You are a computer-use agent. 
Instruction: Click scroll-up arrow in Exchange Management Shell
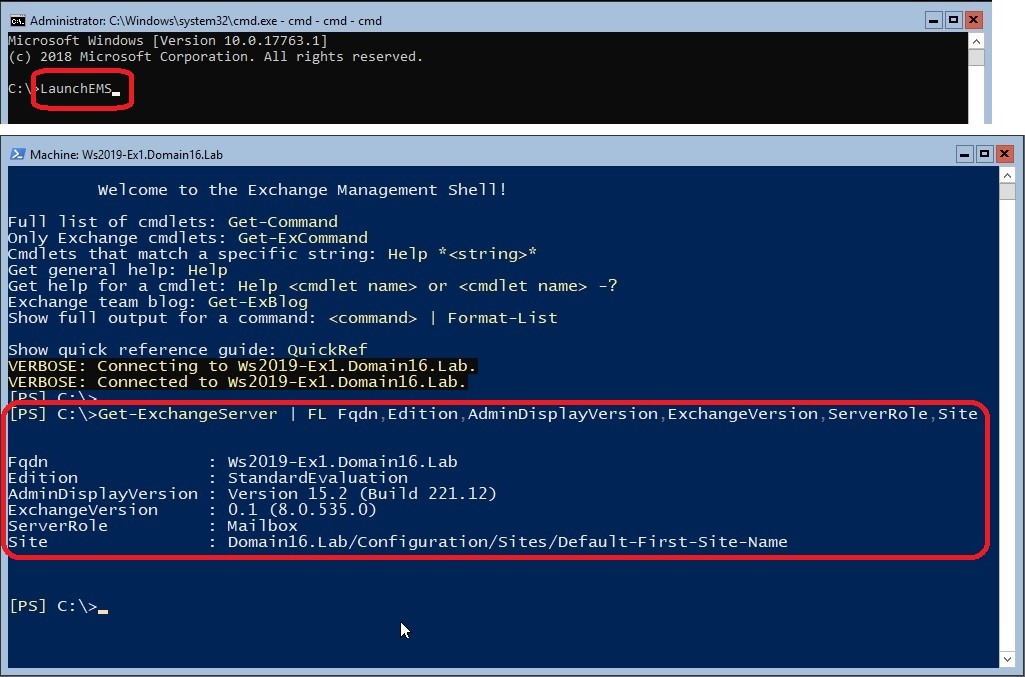click(1007, 175)
